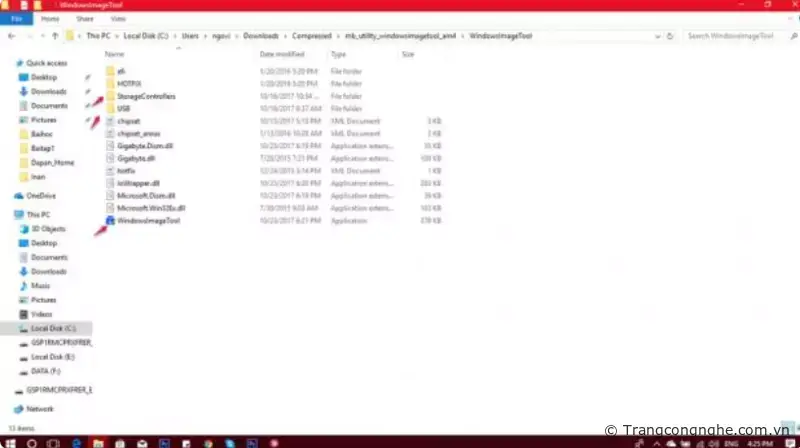Sort files by Date modified column
The height and width of the screenshot is (448, 800).
click(x=281, y=54)
